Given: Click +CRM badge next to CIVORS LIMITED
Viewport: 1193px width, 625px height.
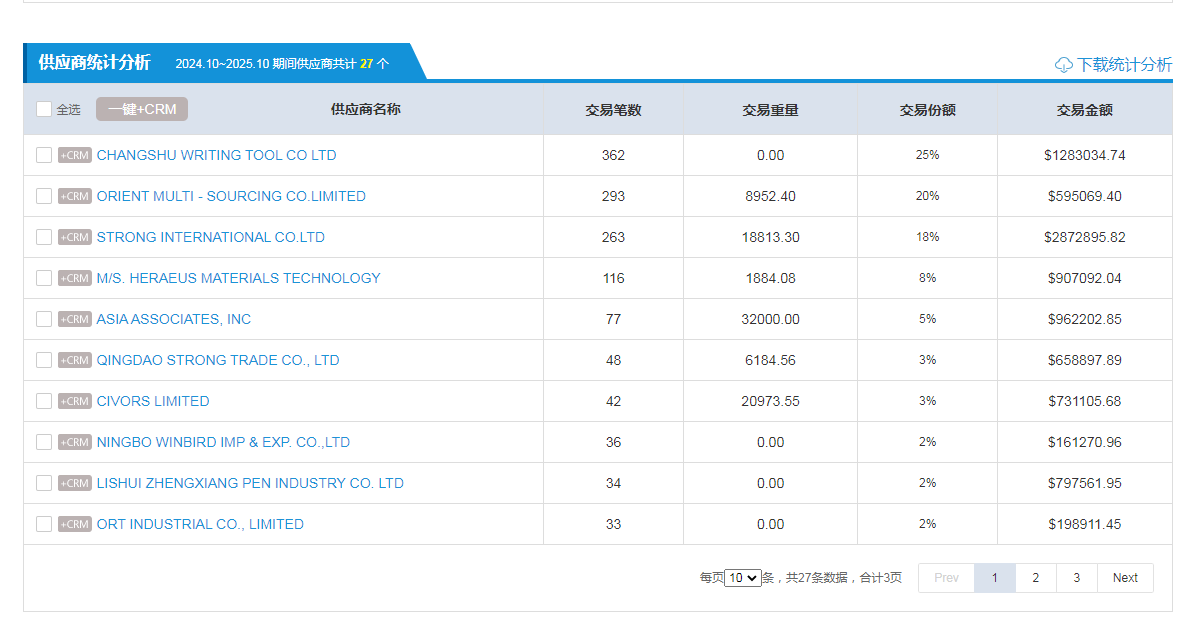Looking at the screenshot, I should coord(75,401).
